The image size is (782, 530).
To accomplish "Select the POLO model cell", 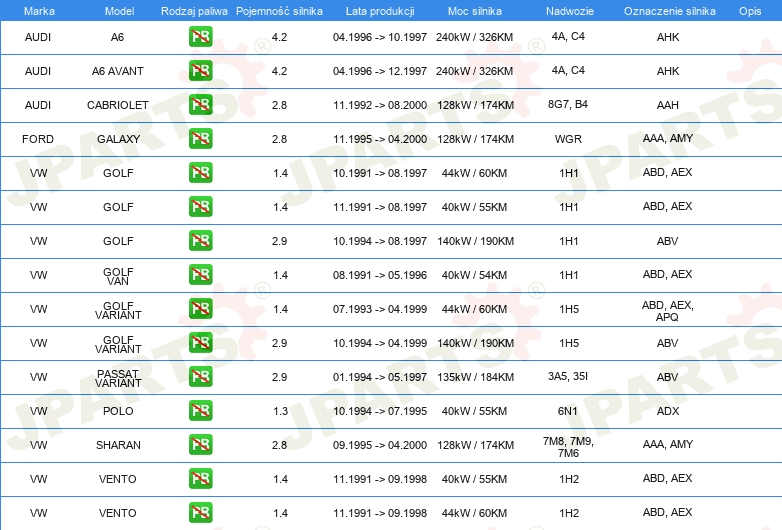I will click(118, 411).
